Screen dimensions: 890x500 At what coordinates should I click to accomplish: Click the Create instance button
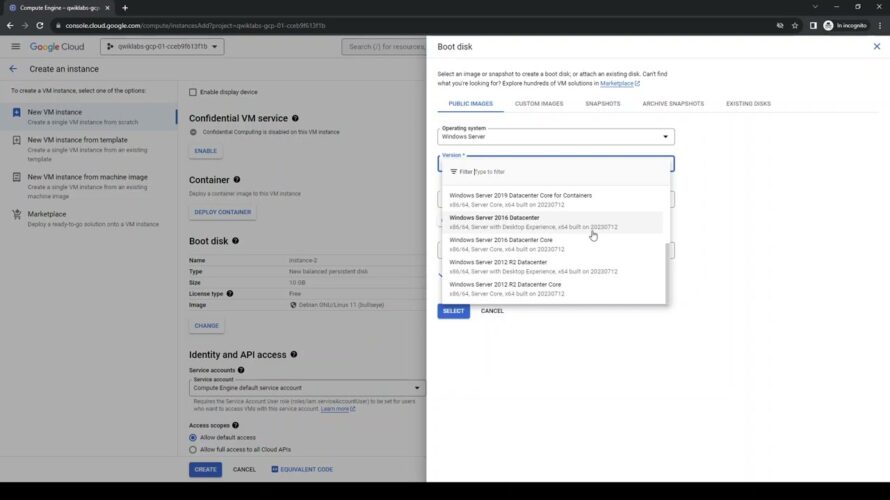[205, 469]
